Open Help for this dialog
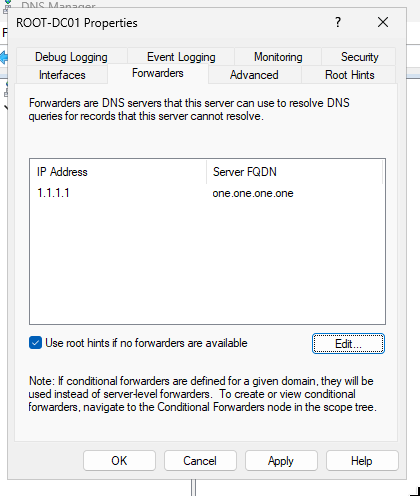Image resolution: width=420 pixels, height=496 pixels. (x=362, y=461)
